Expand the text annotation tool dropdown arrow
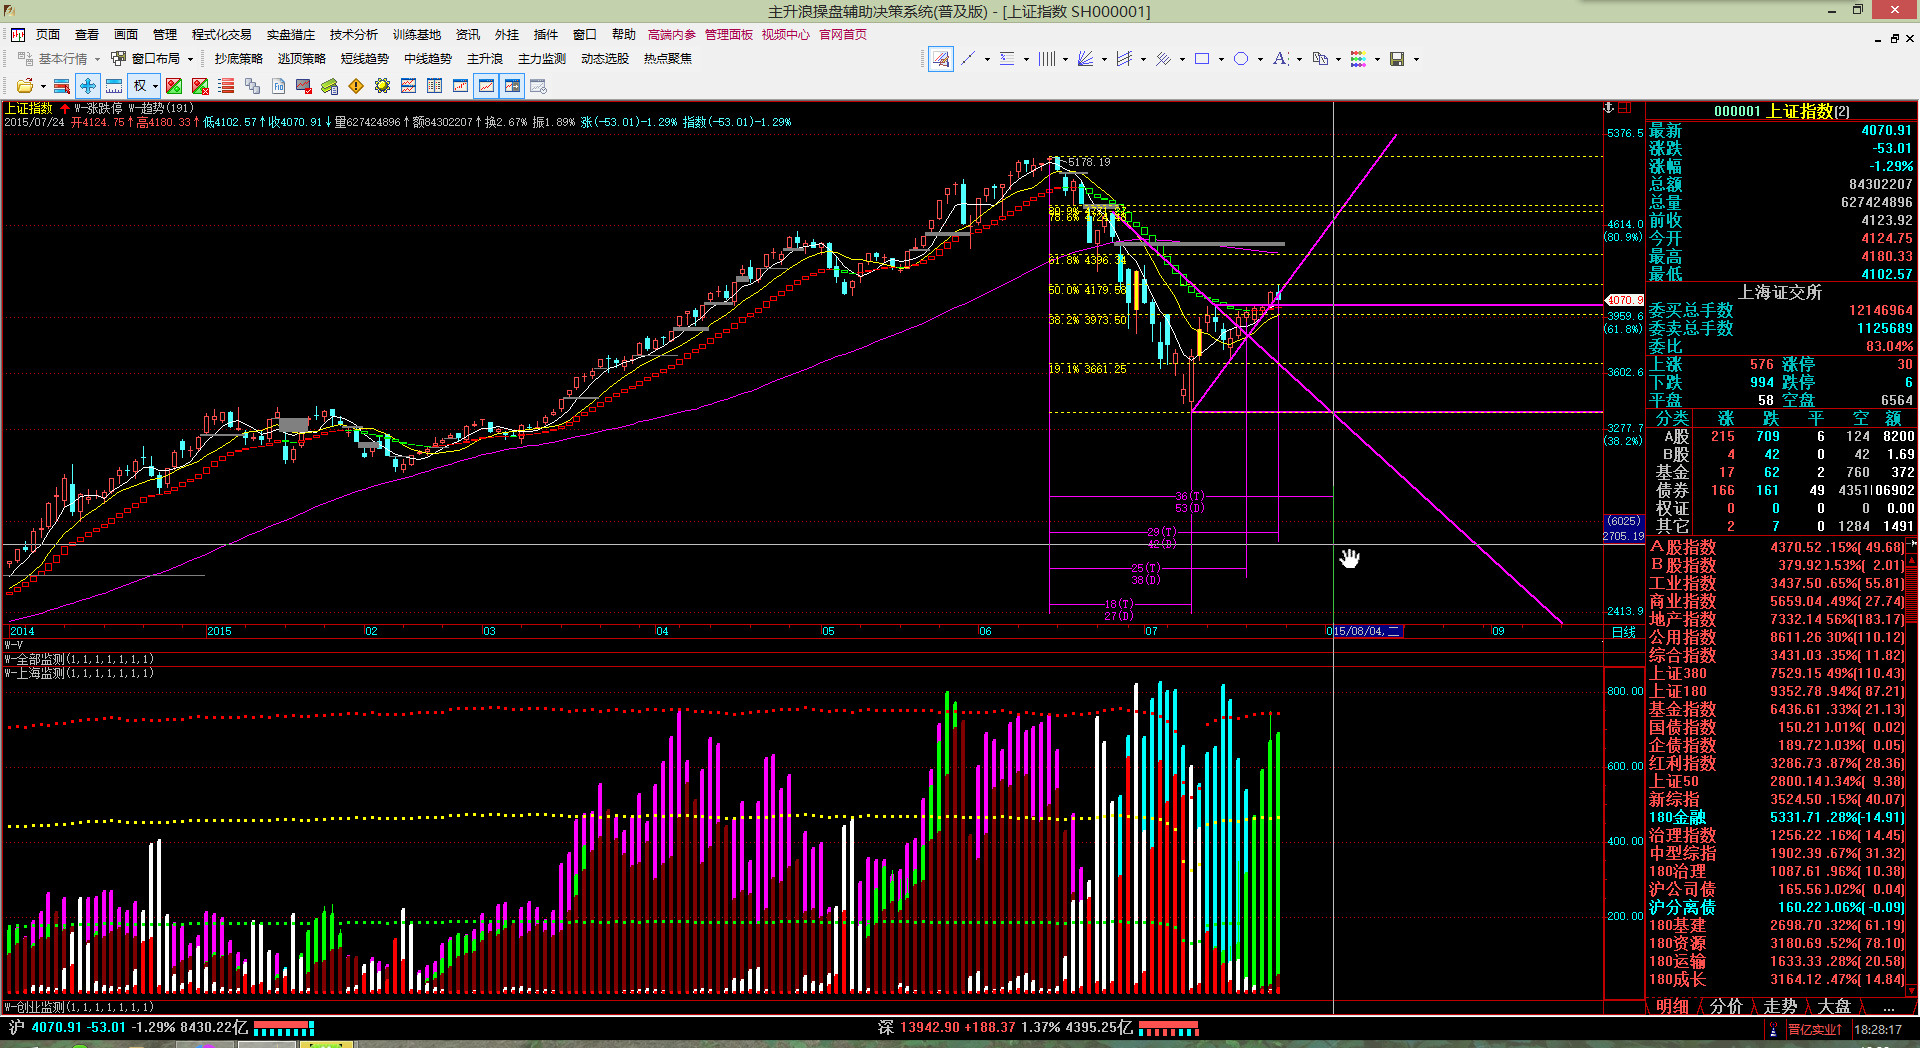 tap(1299, 59)
